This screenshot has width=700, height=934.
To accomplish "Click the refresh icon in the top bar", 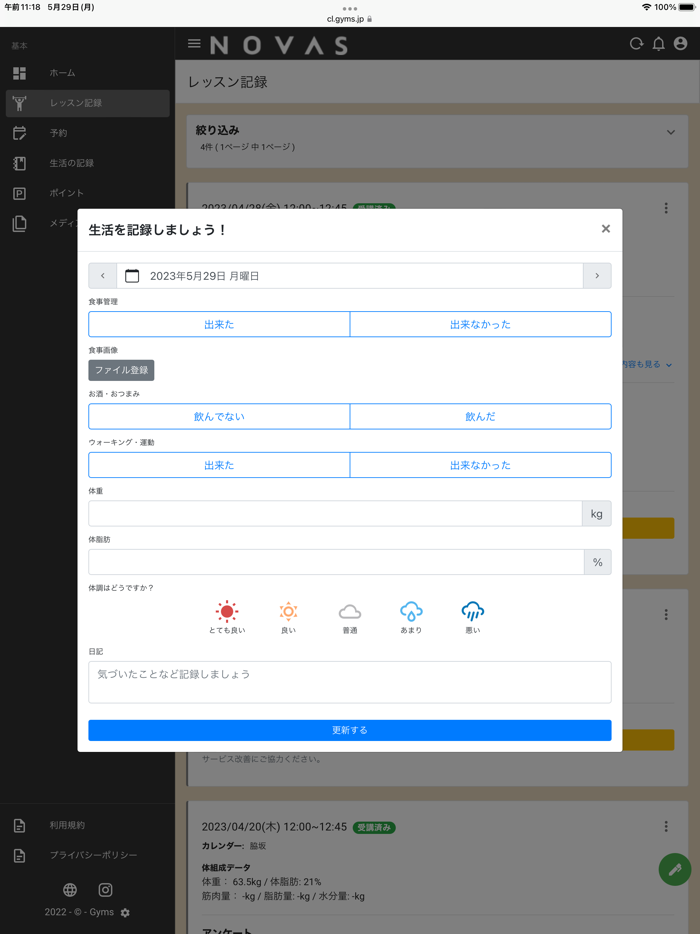I will click(x=636, y=43).
